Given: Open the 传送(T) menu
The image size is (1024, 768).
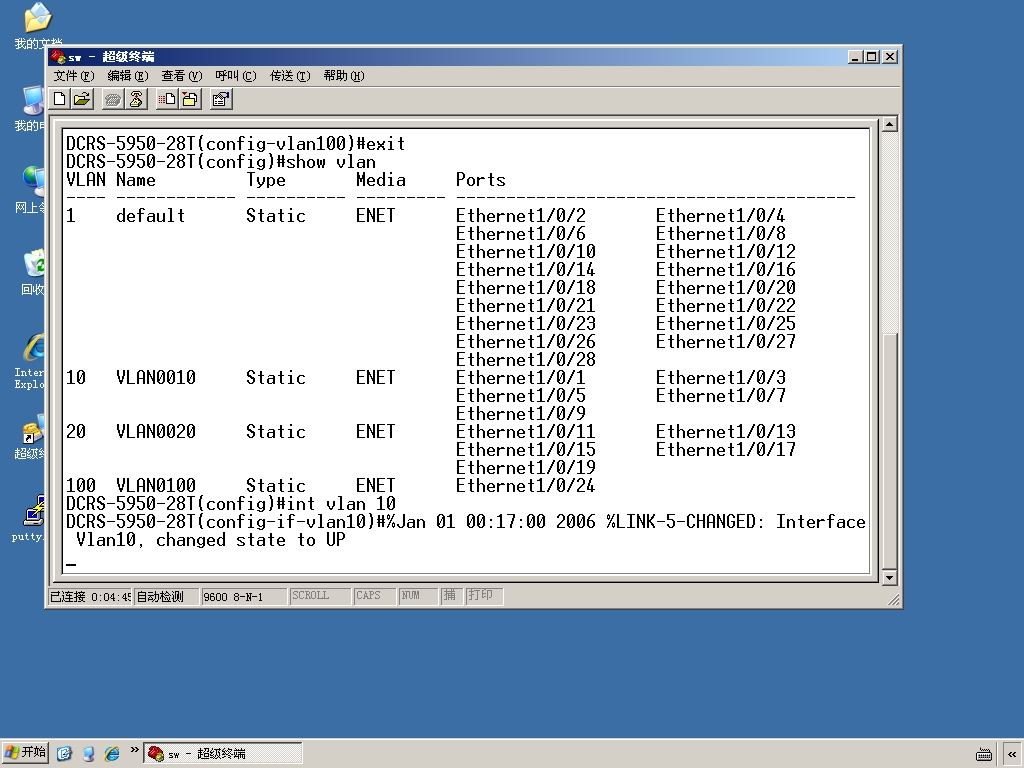Looking at the screenshot, I should click(x=290, y=76).
